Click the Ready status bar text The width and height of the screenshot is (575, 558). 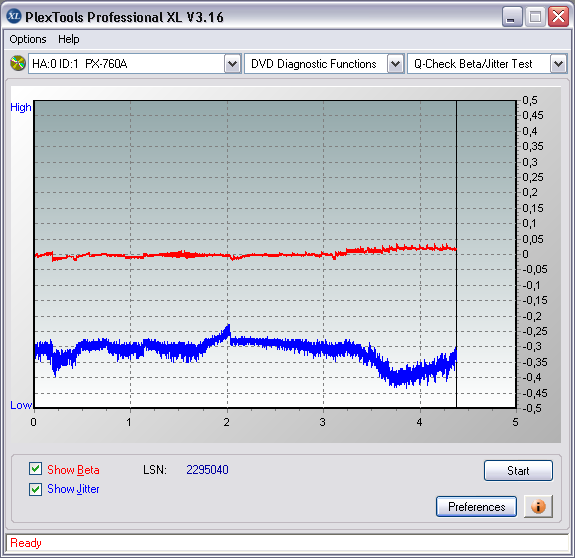click(x=26, y=543)
